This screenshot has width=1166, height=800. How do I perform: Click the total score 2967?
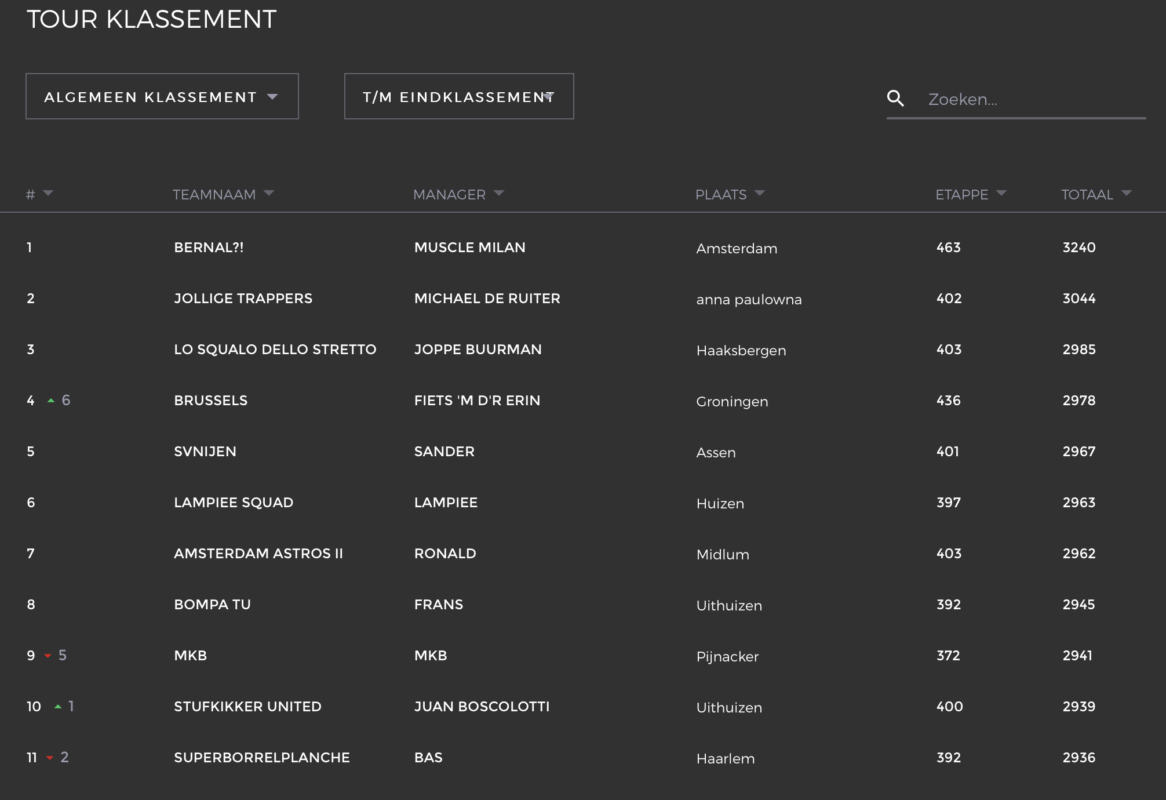pos(1079,451)
